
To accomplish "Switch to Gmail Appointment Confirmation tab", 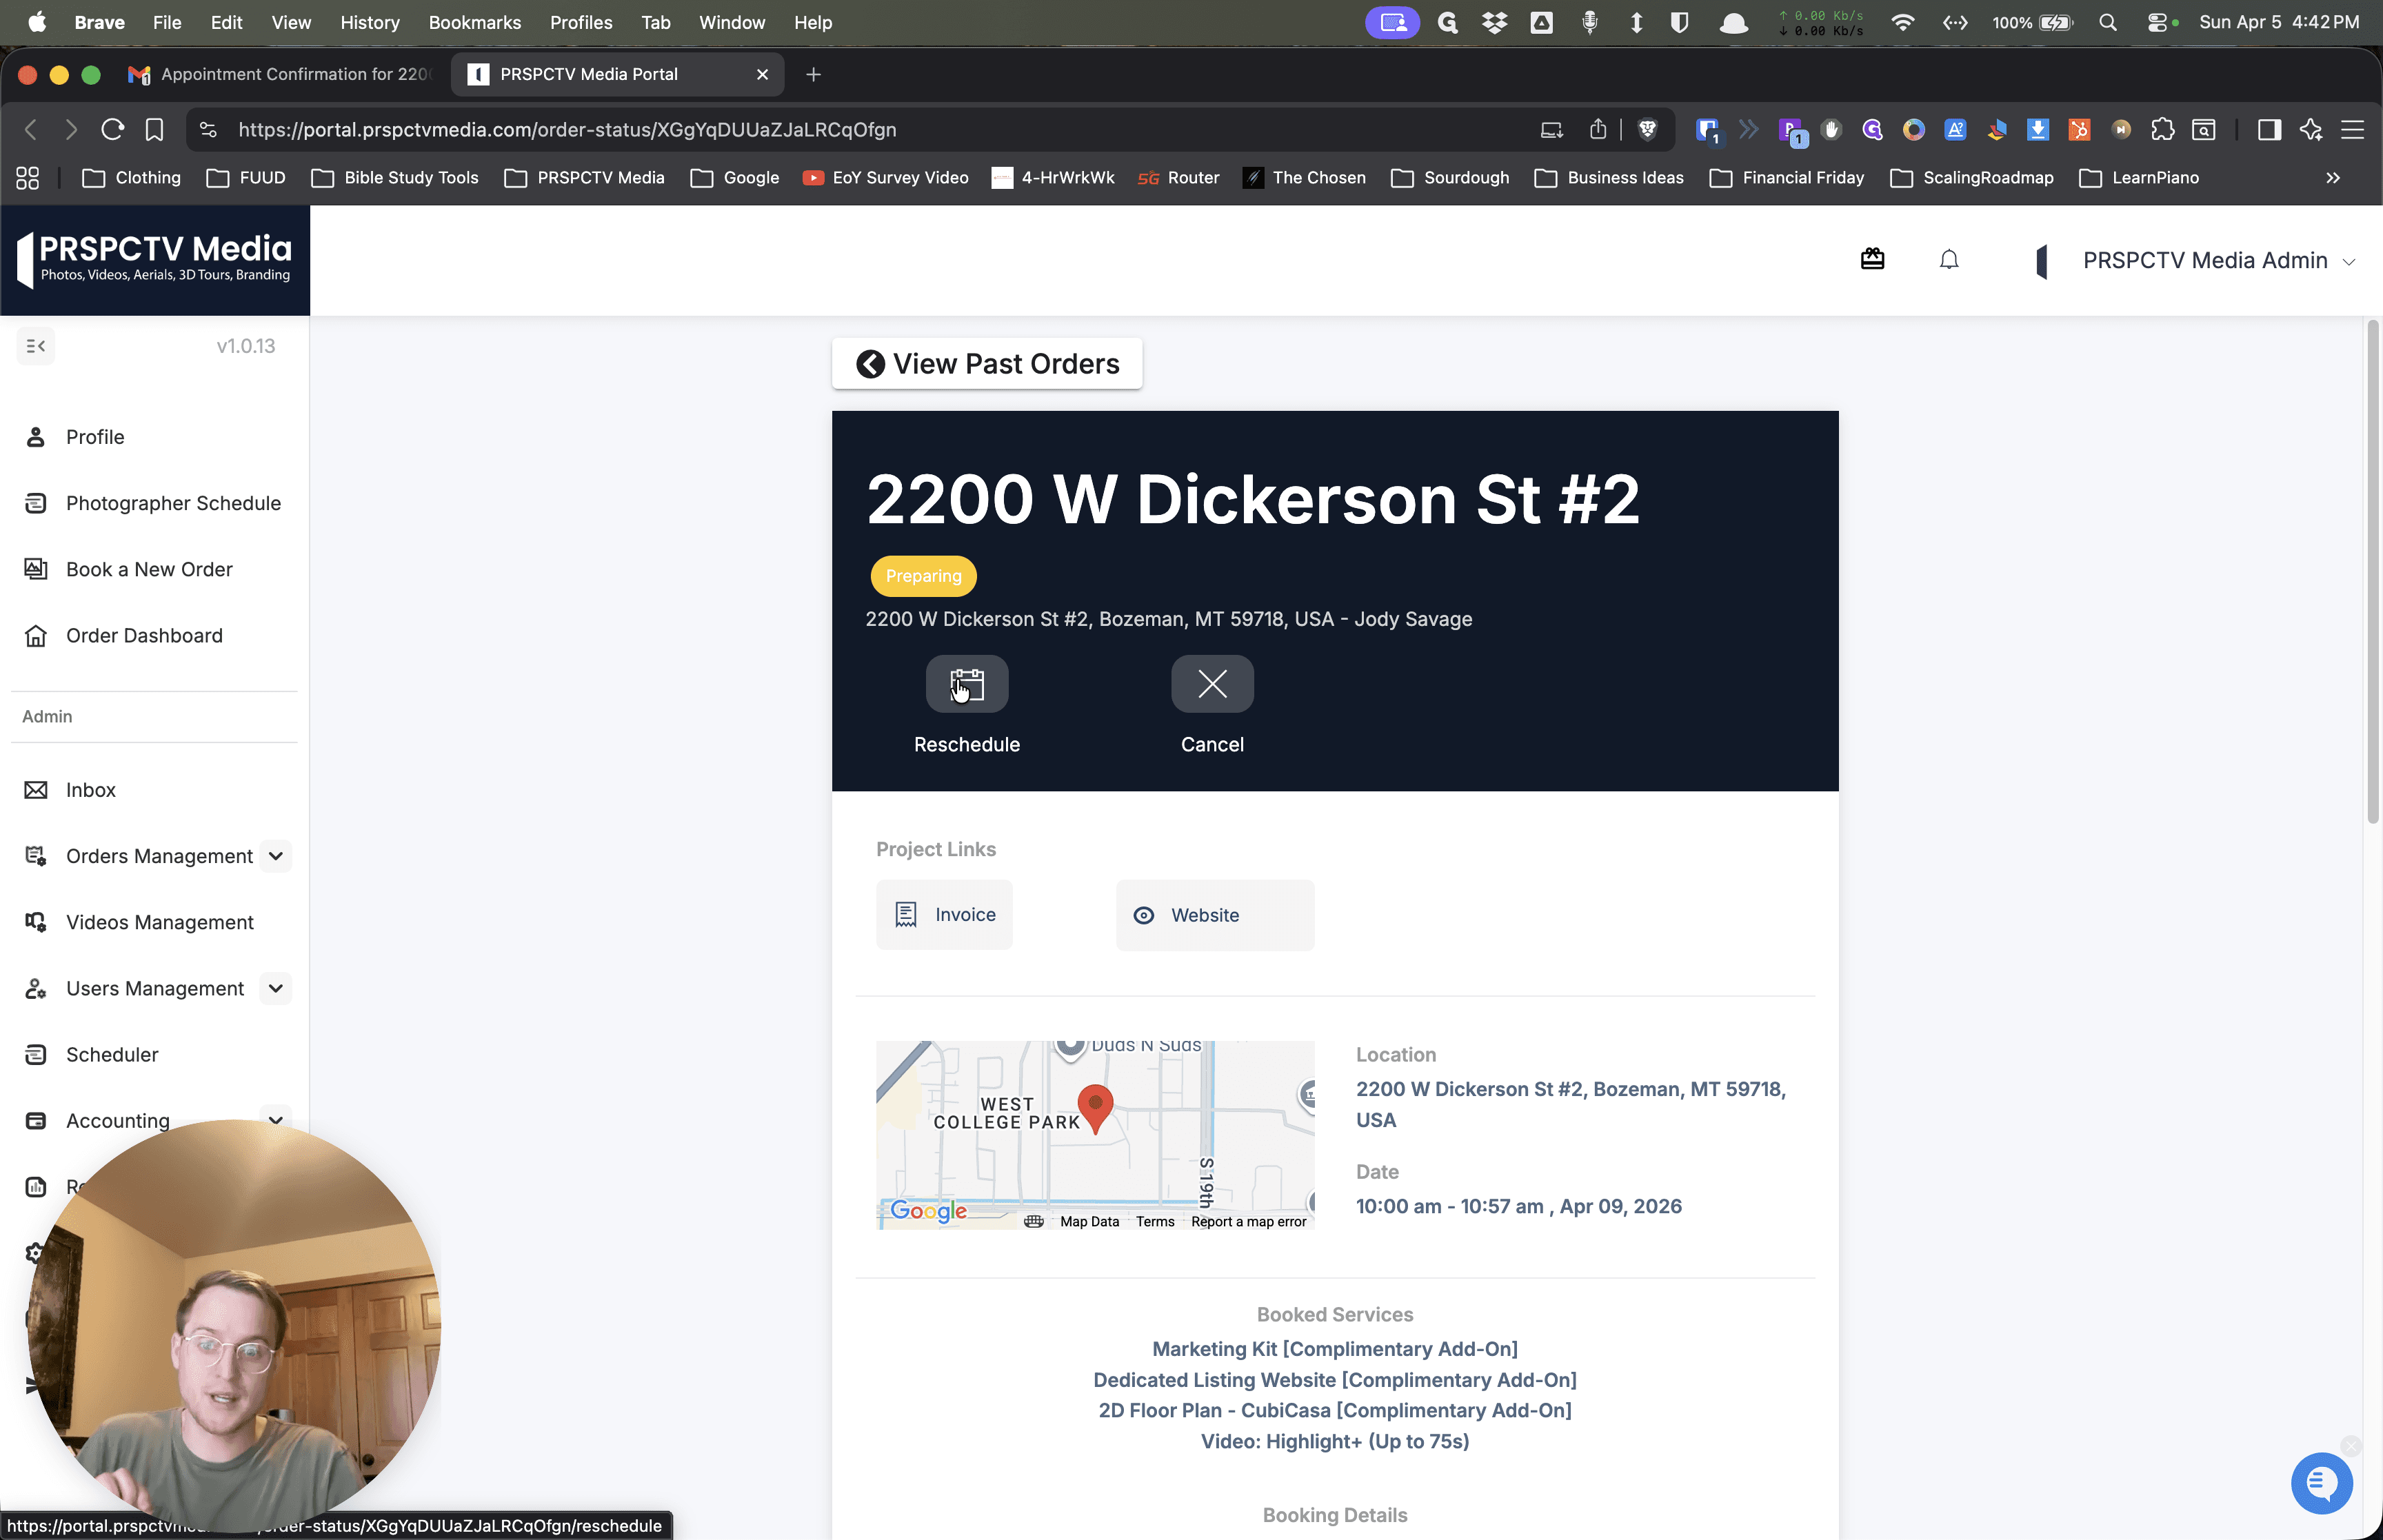I will [281, 74].
